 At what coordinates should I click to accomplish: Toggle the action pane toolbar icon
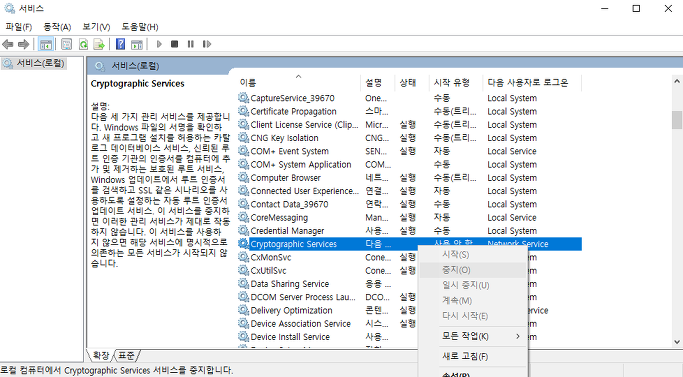click(137, 44)
